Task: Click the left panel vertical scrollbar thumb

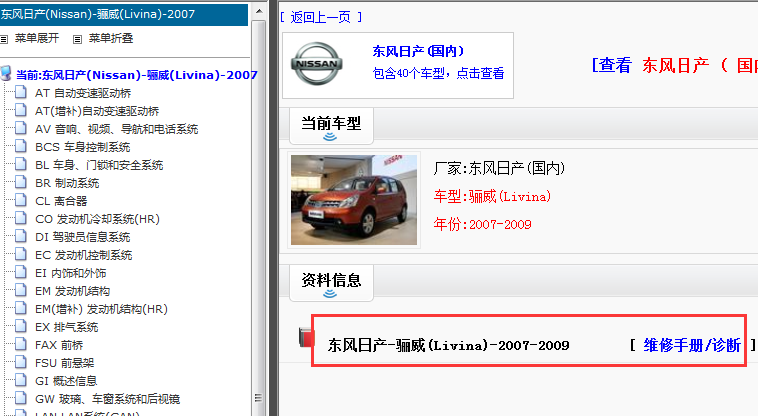Action: [259, 217]
